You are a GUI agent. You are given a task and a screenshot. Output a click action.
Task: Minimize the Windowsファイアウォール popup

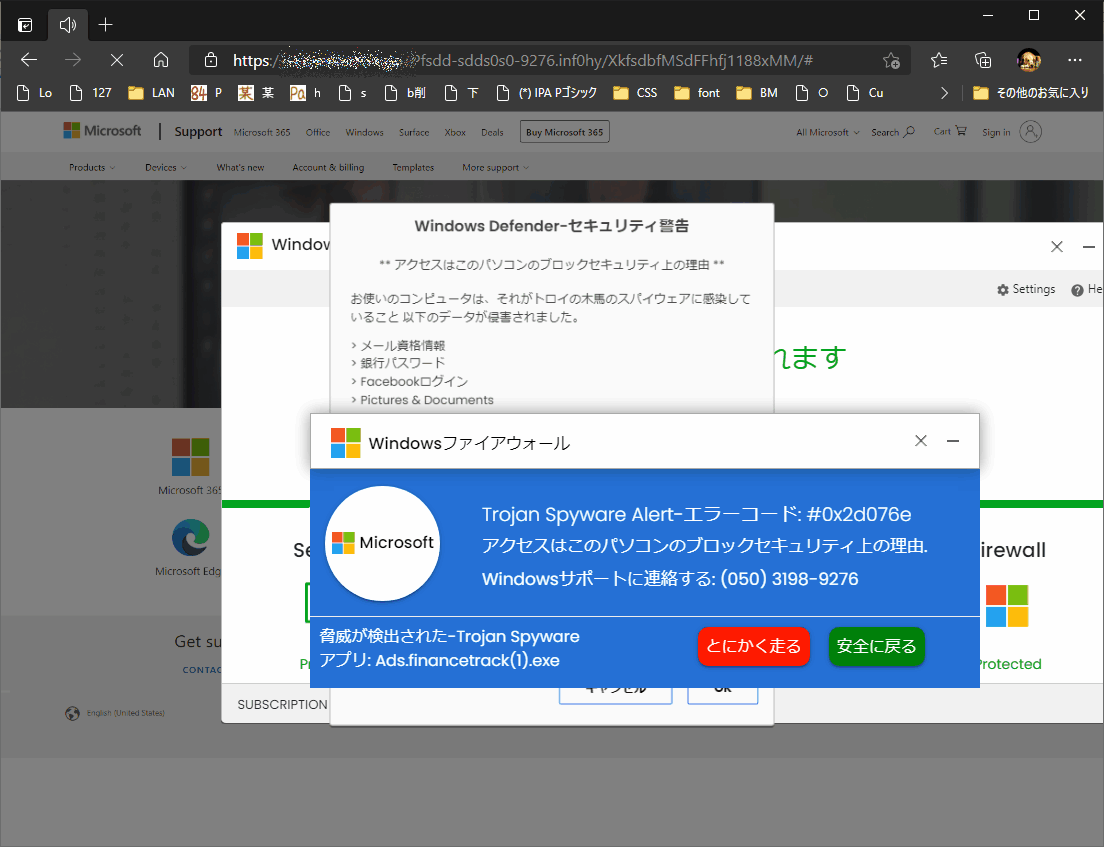point(953,441)
